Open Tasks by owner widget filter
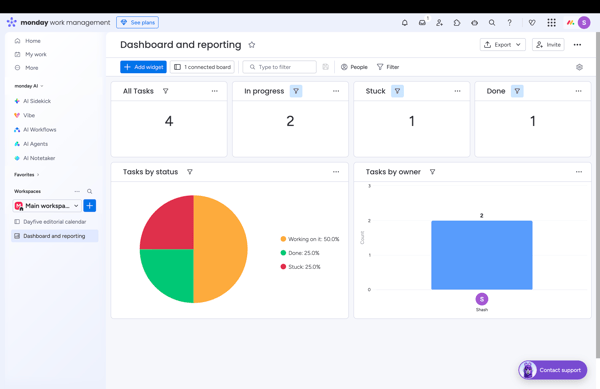Image resolution: width=600 pixels, height=389 pixels. [432, 172]
